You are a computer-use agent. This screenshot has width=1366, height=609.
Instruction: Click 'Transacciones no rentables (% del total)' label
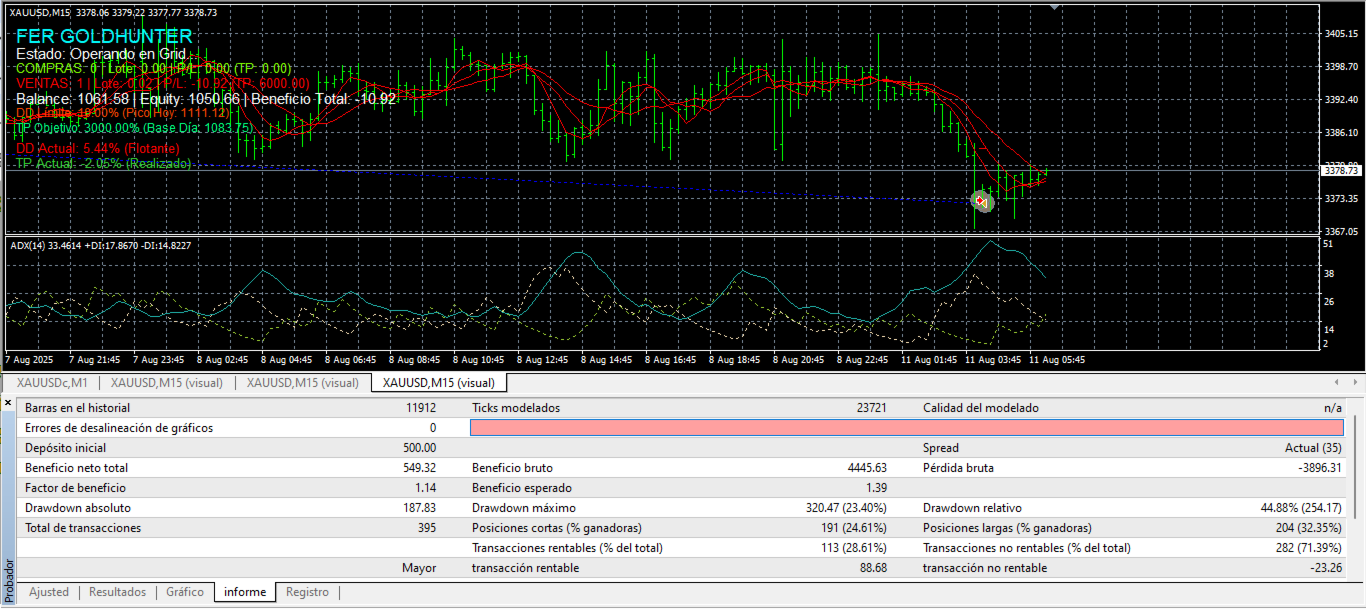tap(1027, 548)
